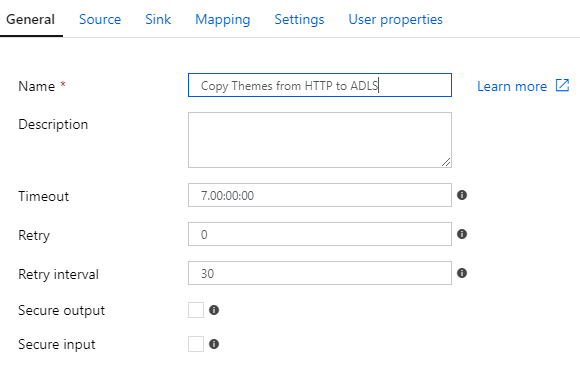This screenshot has width=580, height=365.
Task: Click the Secure output label
Action: pos(61,310)
